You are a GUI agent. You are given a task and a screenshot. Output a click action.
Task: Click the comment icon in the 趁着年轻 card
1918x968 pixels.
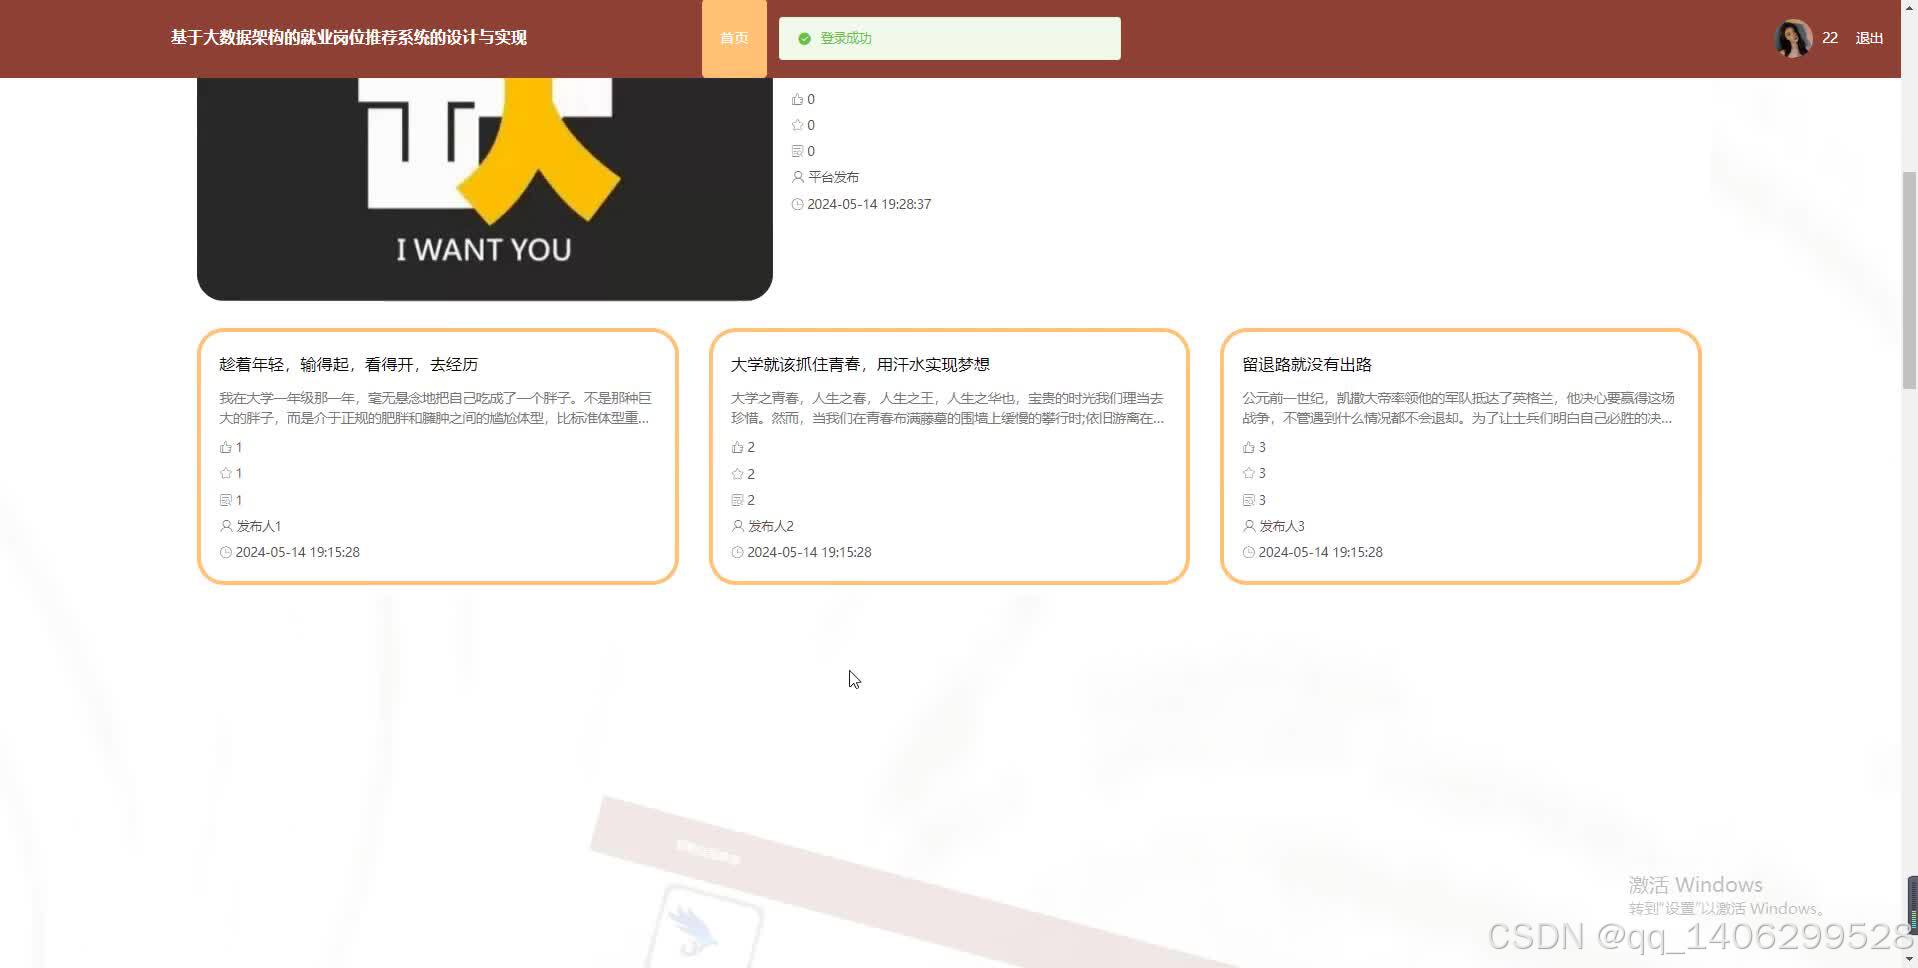[x=225, y=500]
